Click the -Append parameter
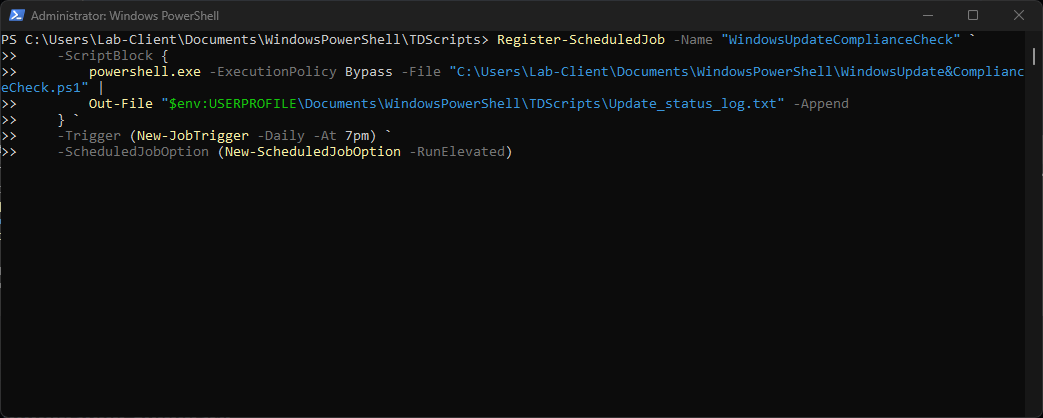1043x418 pixels. [821, 104]
